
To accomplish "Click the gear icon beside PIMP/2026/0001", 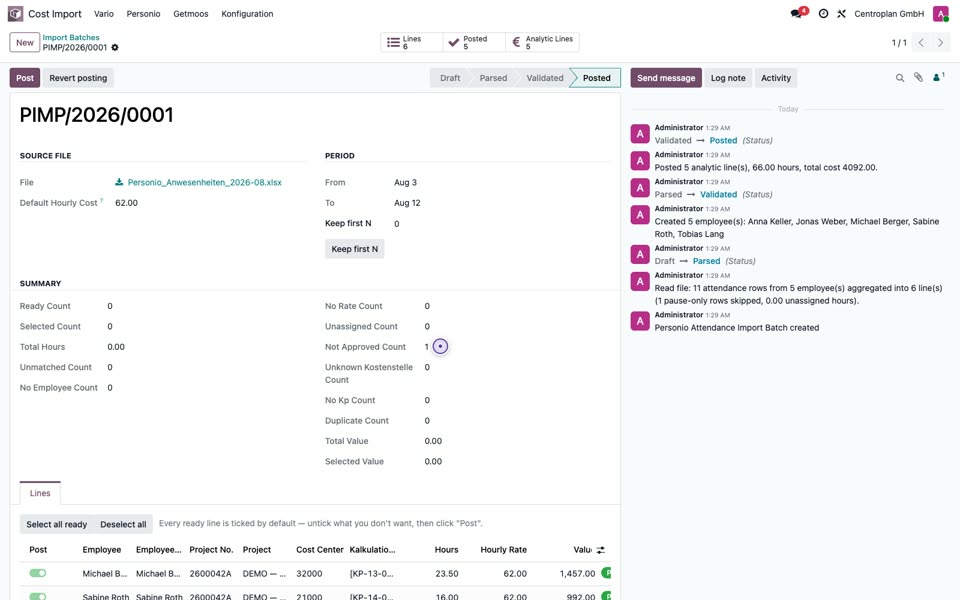I will coord(114,48).
